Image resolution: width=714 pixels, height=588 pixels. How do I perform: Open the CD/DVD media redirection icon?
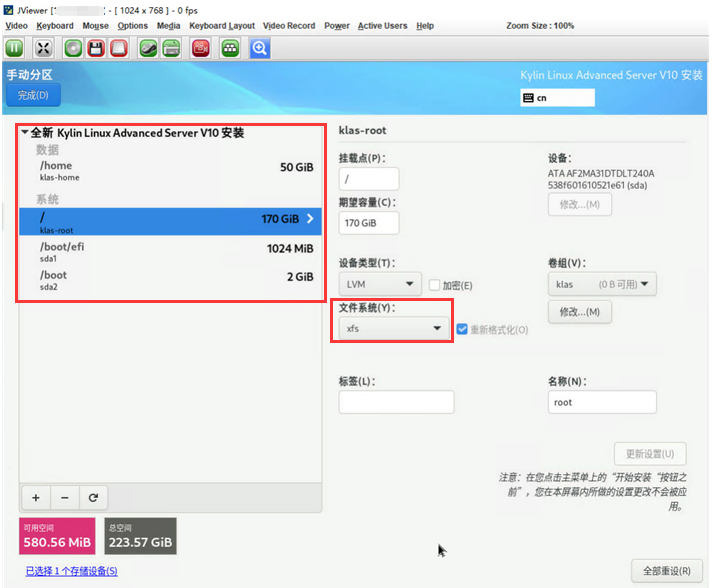point(73,48)
